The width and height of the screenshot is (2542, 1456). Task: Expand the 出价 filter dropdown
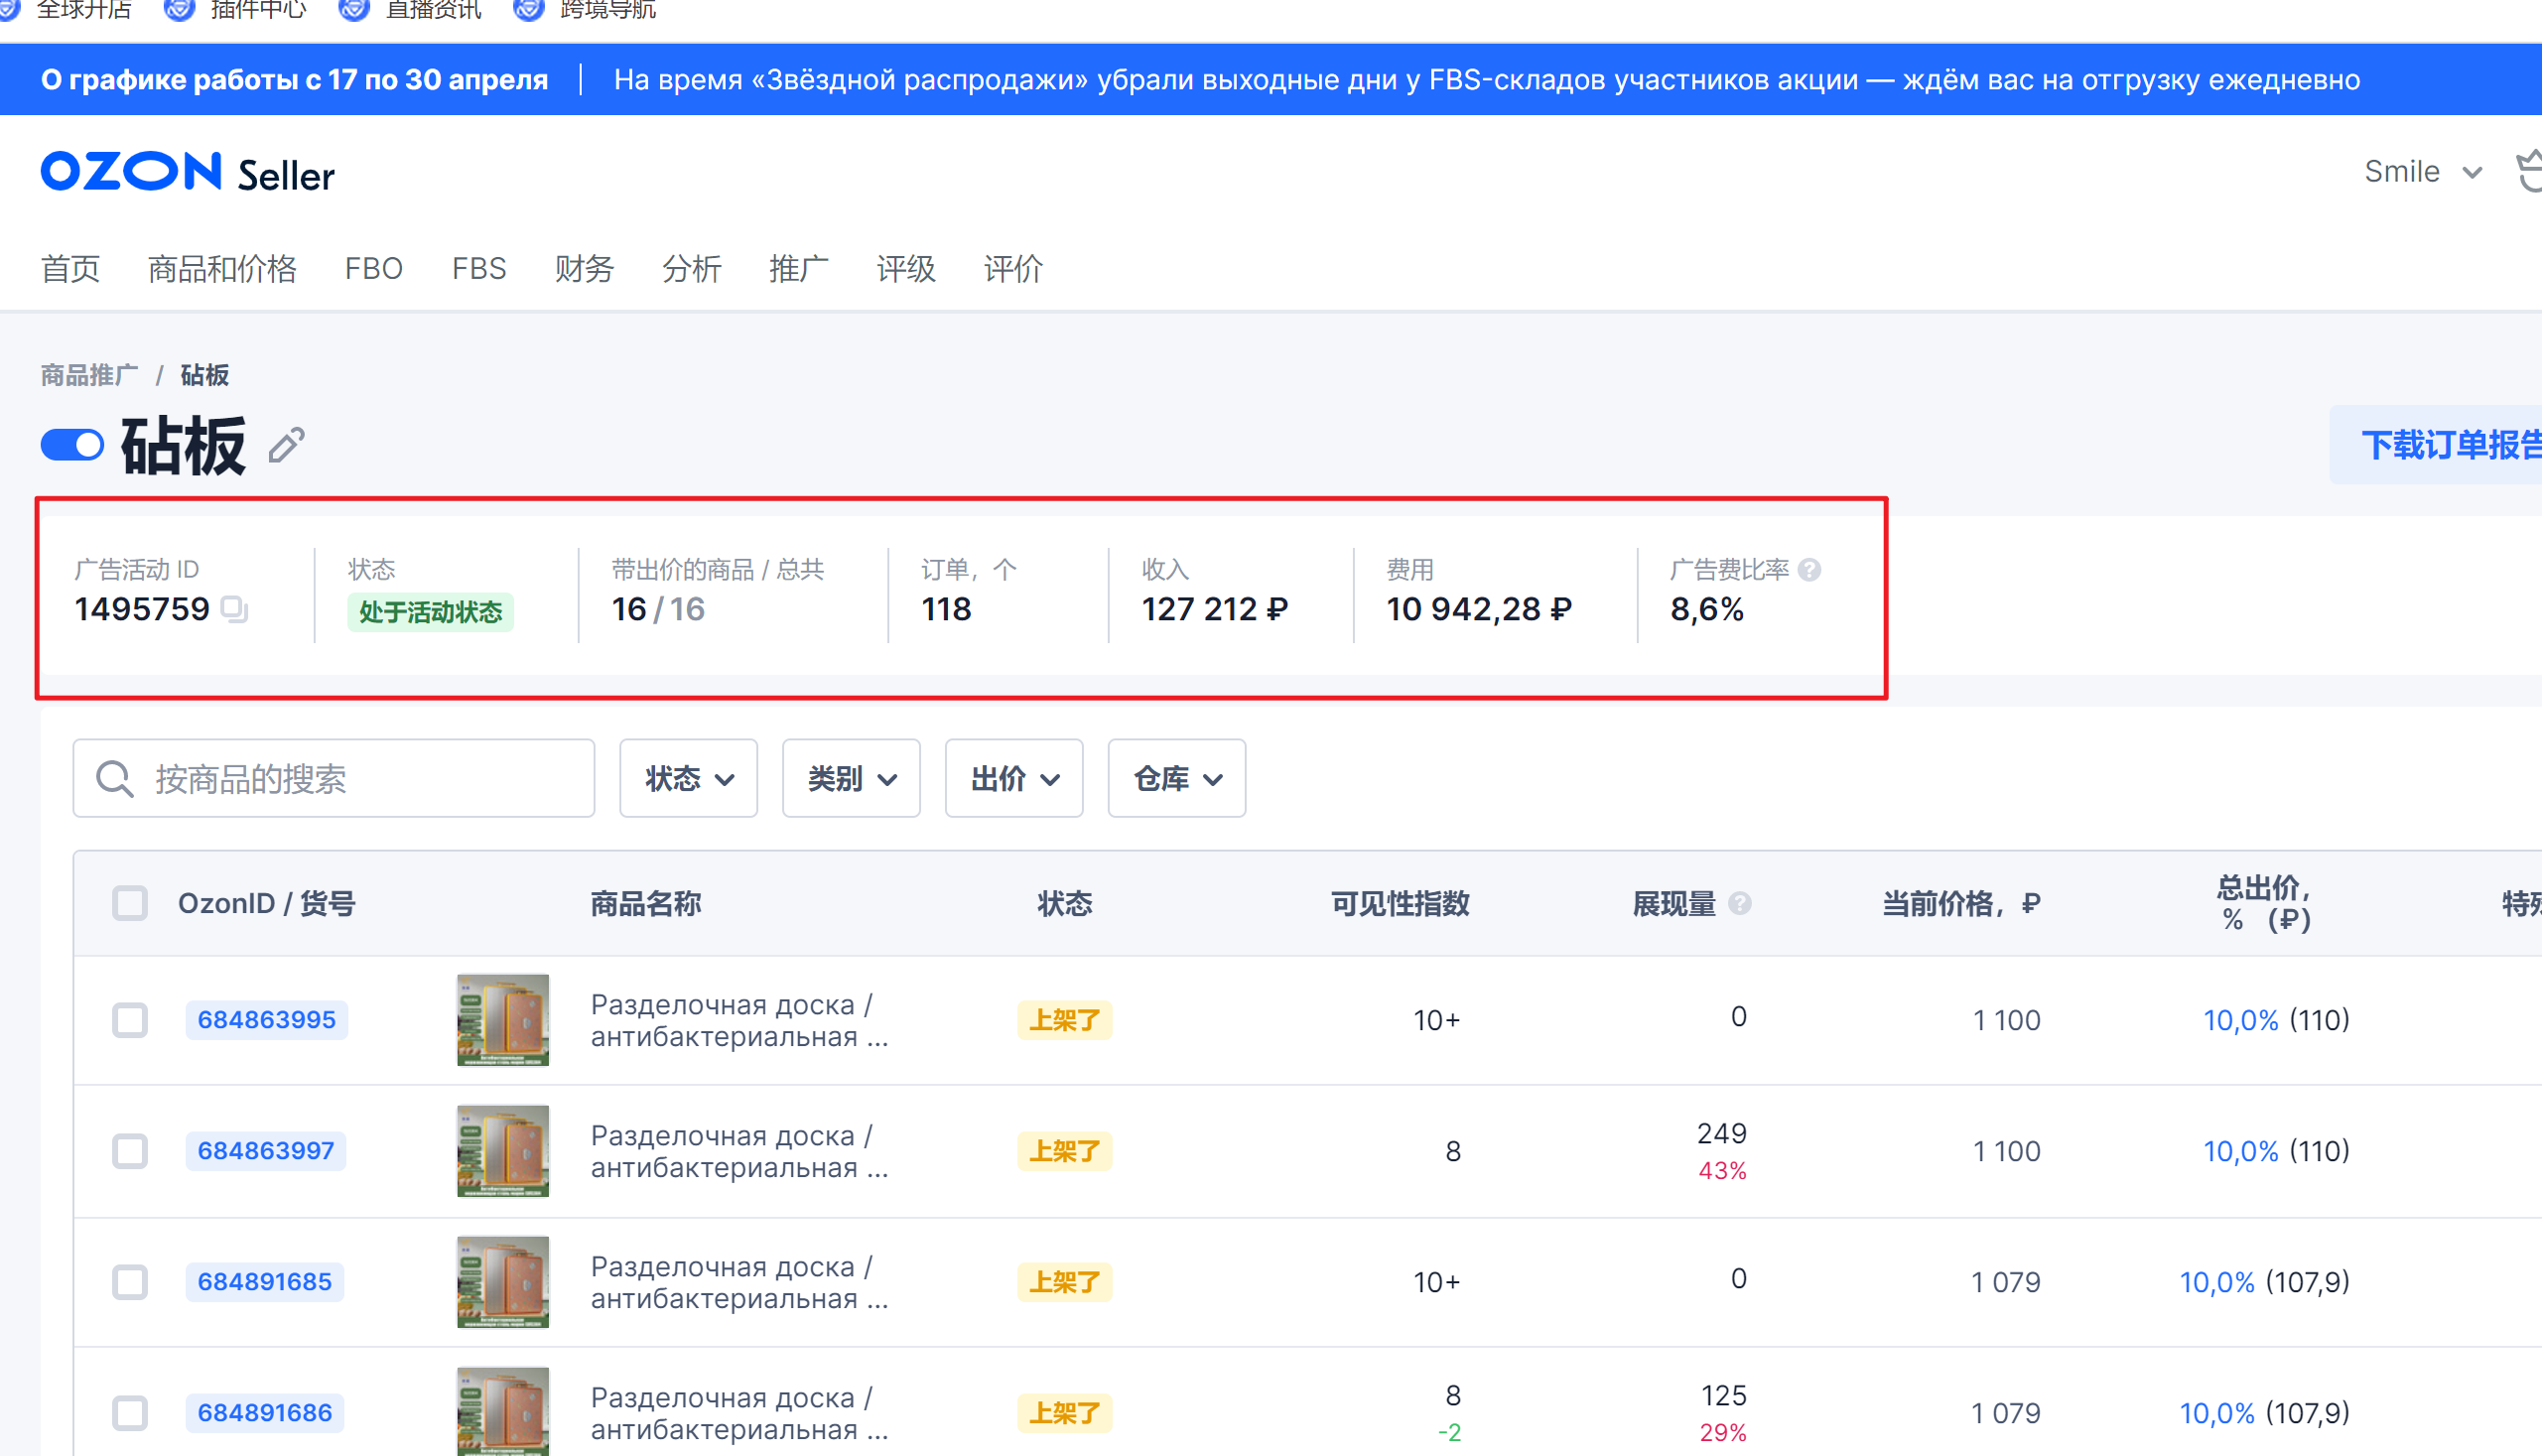tap(1013, 778)
